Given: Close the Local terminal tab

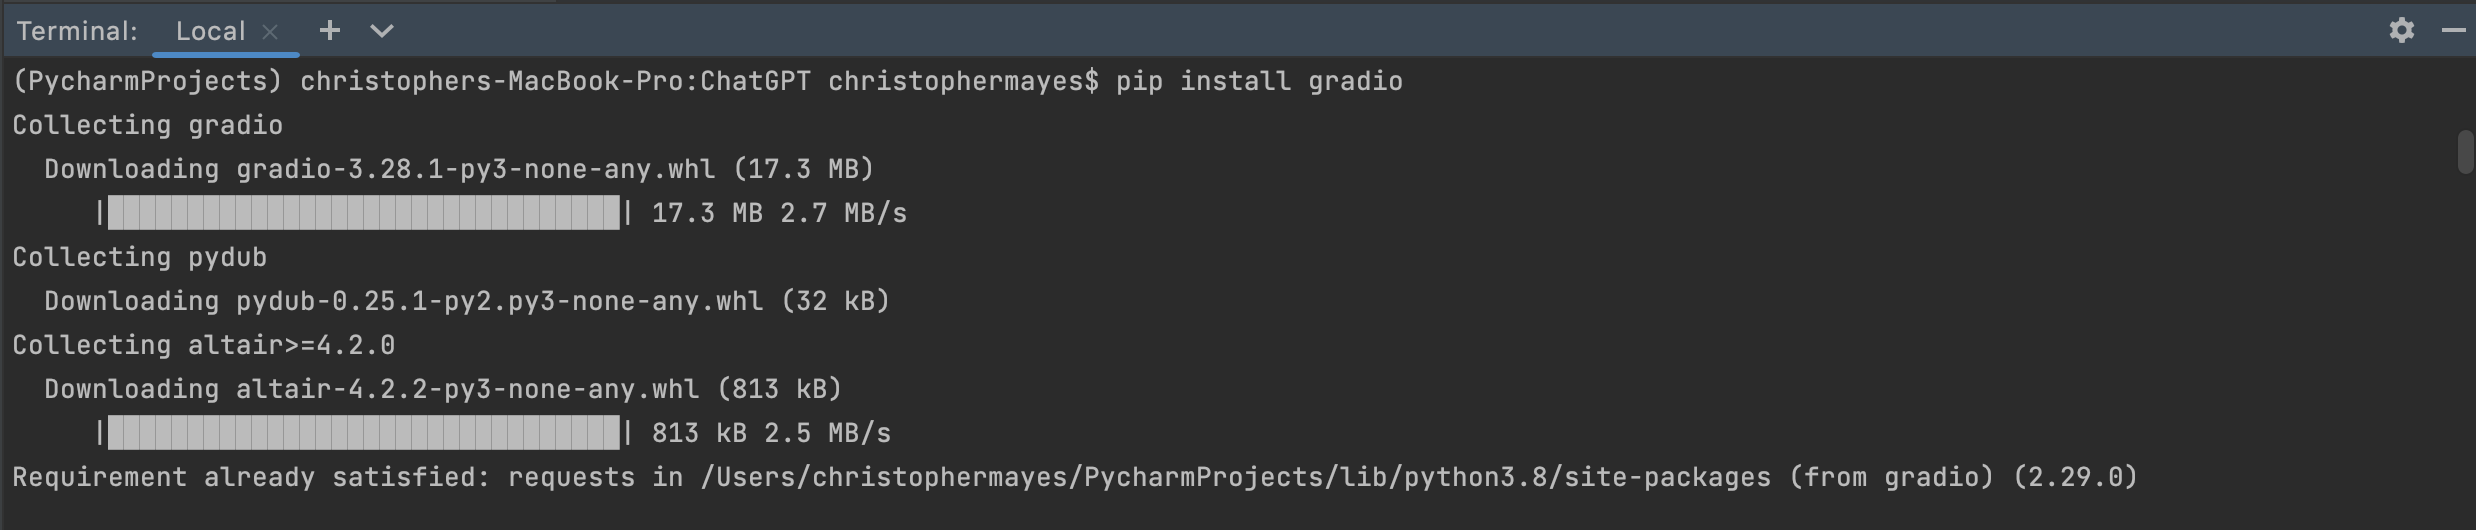Looking at the screenshot, I should point(270,32).
